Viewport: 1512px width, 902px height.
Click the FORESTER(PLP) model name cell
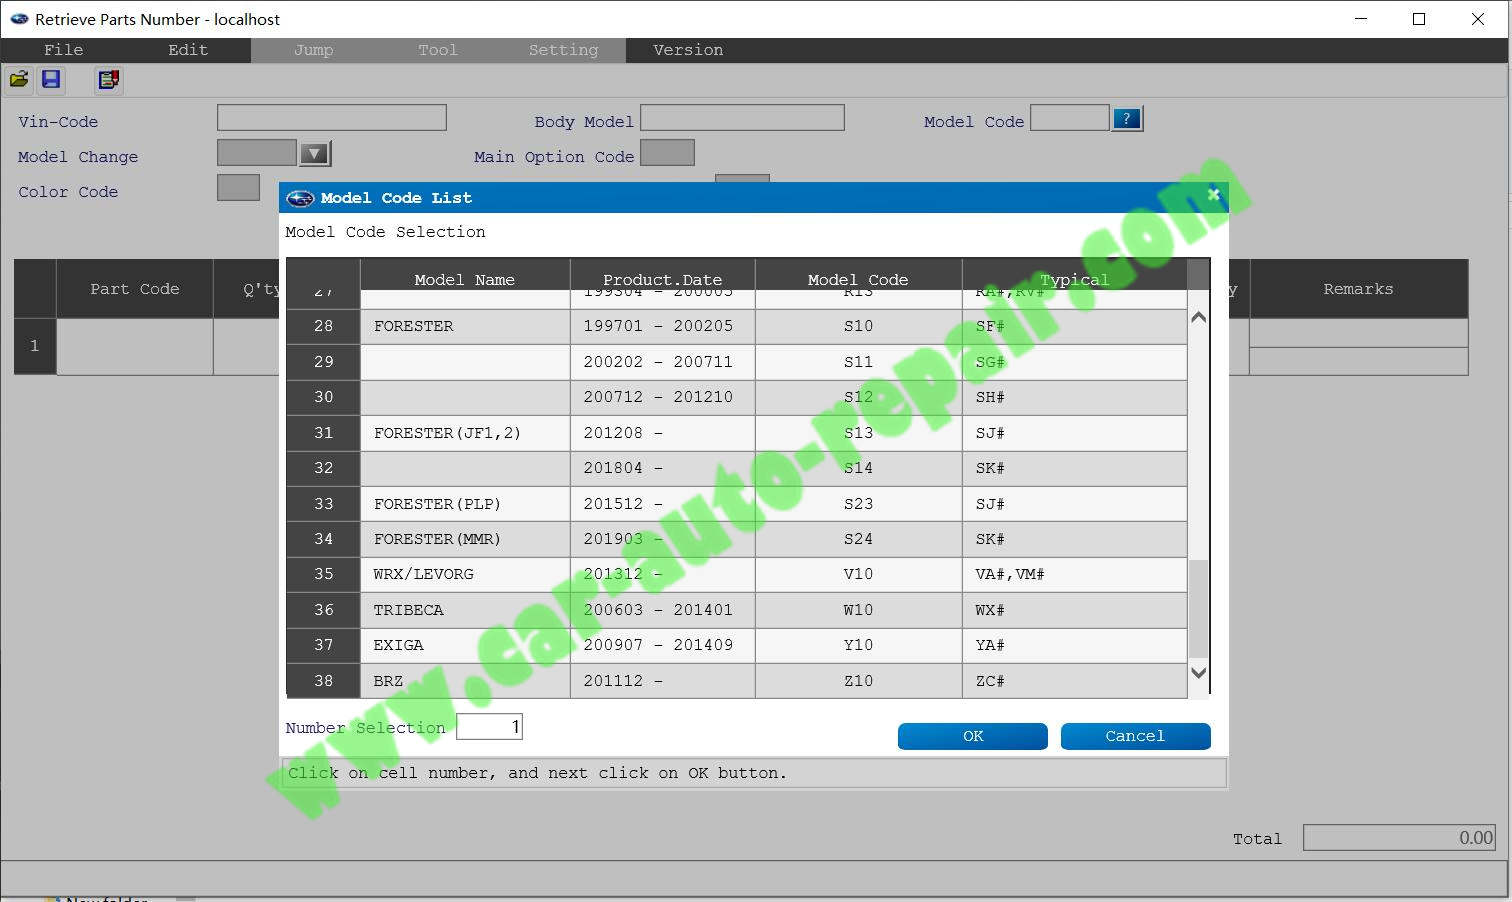465,504
